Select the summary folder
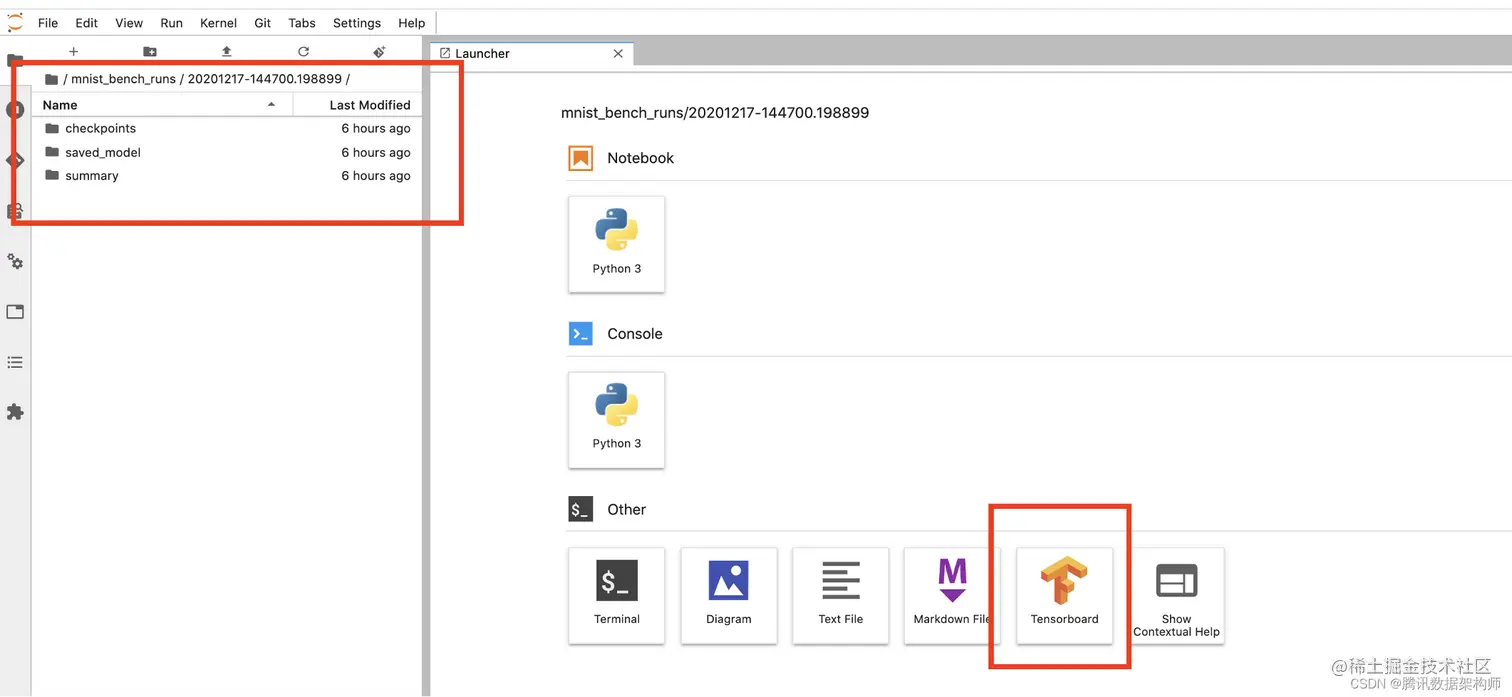The height and width of the screenshot is (697, 1512). pyautogui.click(x=227, y=176)
